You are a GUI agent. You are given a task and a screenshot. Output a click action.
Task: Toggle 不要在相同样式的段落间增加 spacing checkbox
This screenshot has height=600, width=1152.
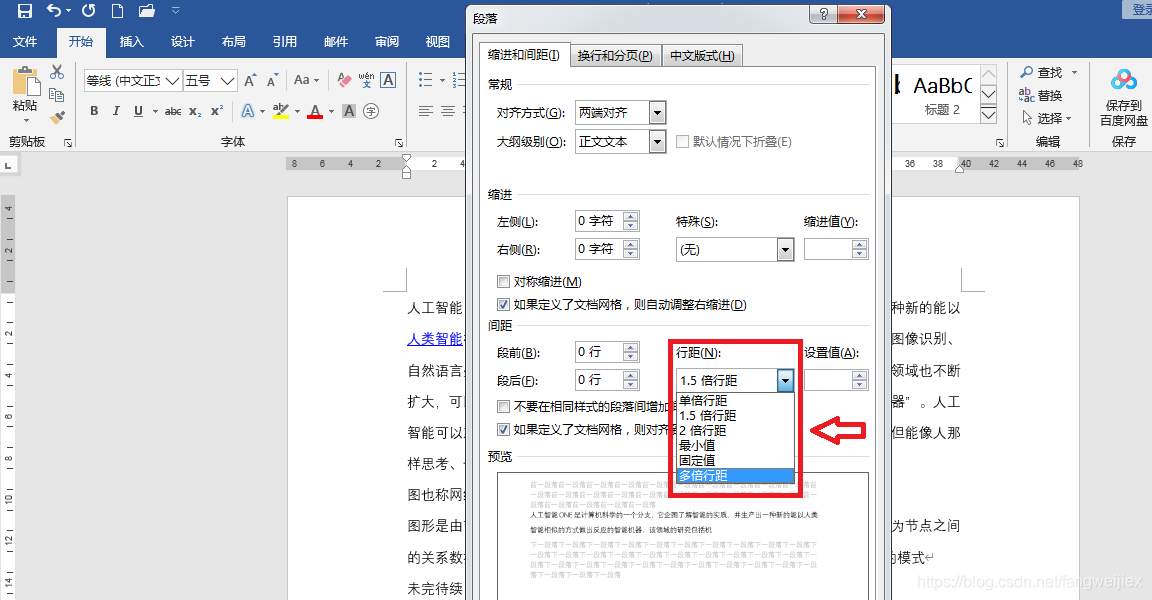coord(503,406)
